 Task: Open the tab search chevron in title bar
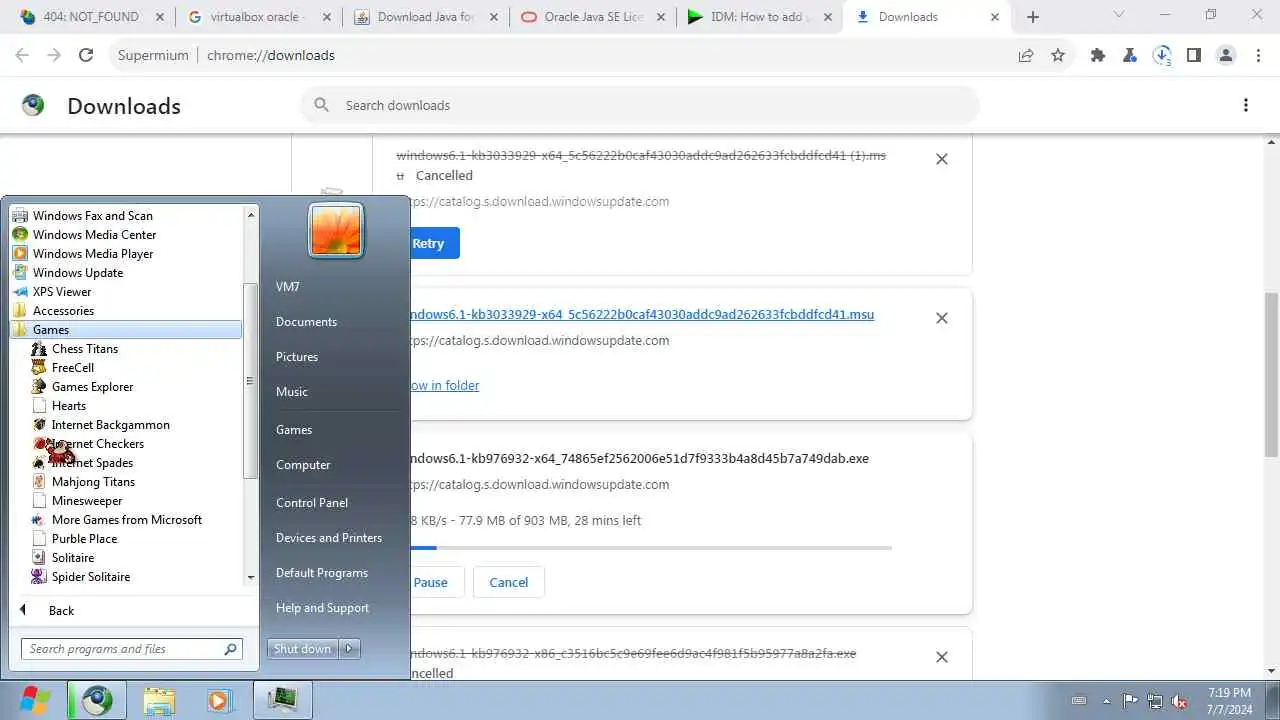tap(1119, 15)
